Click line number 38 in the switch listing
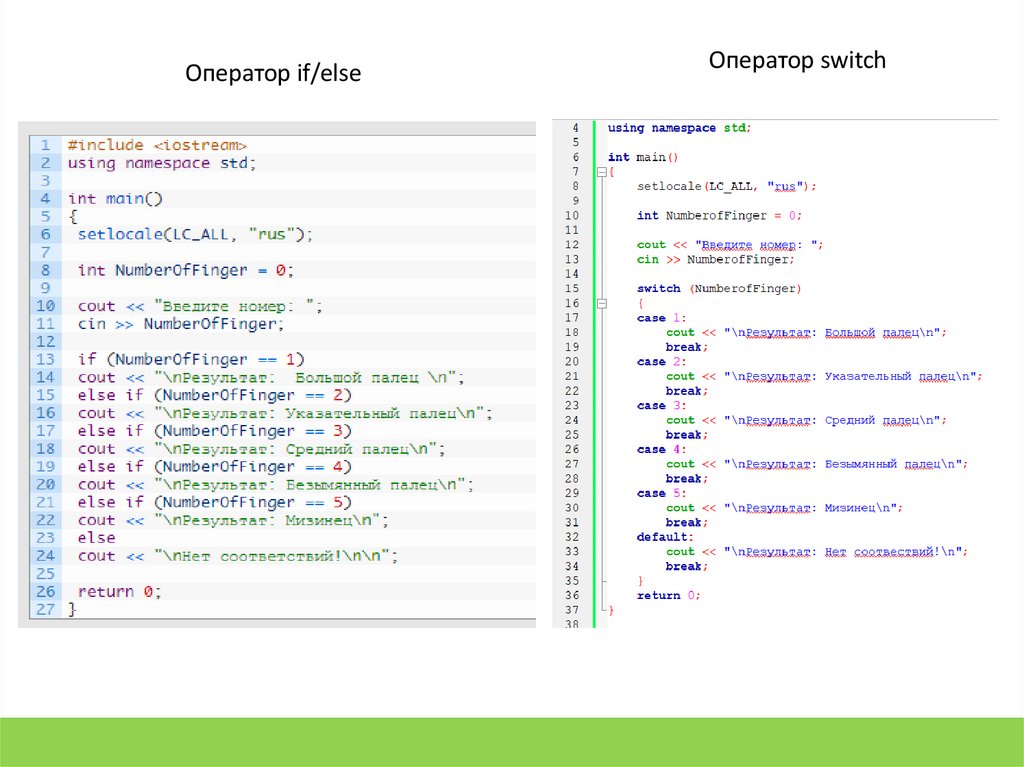1024x767 pixels. [x=572, y=624]
